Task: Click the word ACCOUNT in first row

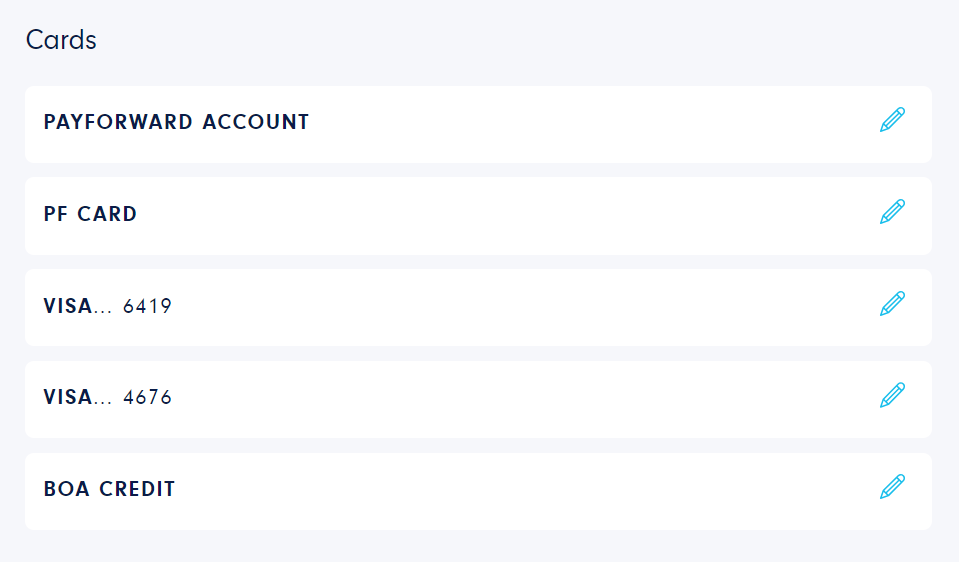Action: pos(256,122)
